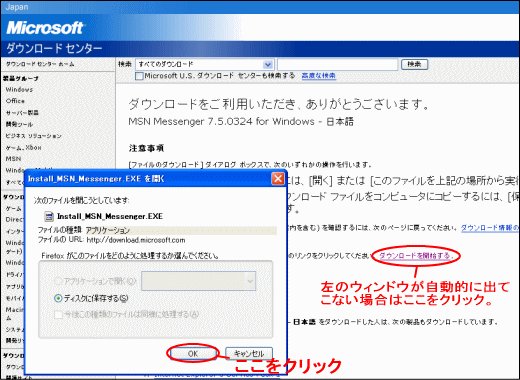Open the すべてのダウンロード search category dropdown

[x=267, y=64]
